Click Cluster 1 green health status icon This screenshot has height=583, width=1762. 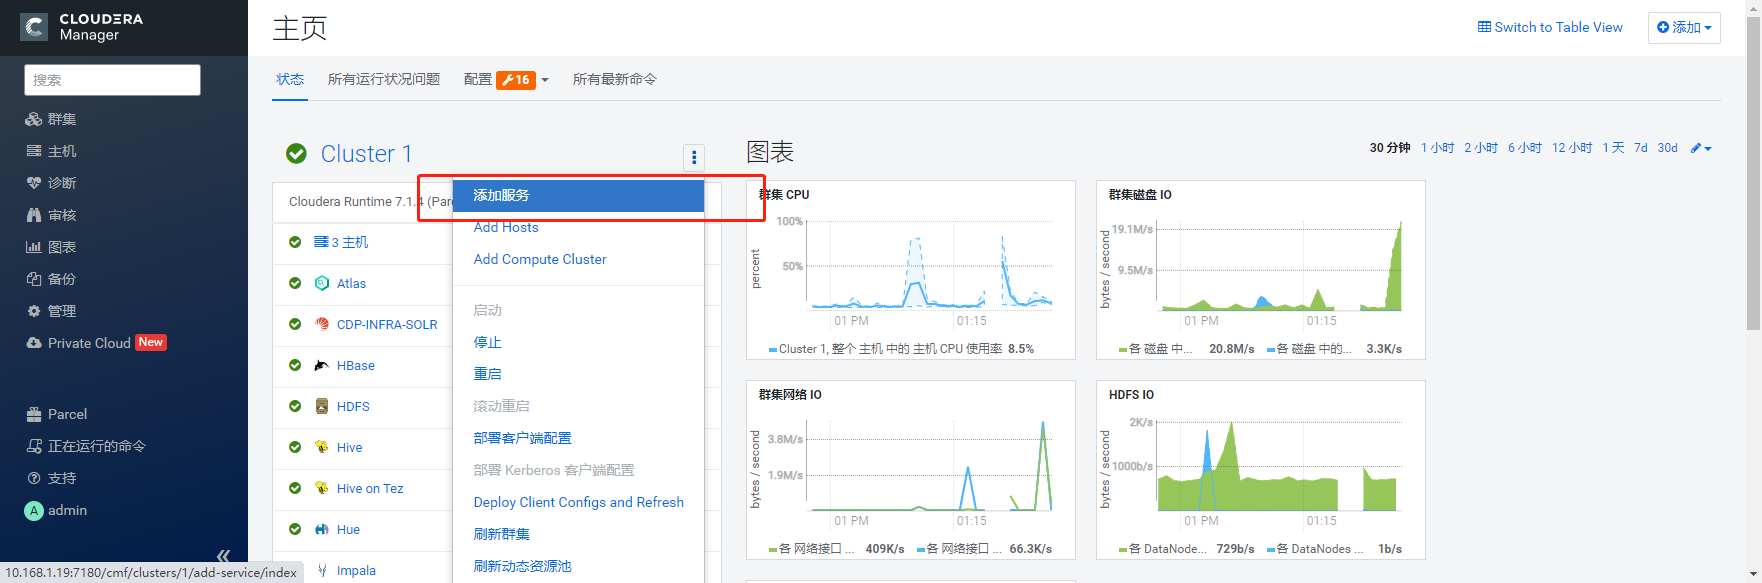click(x=296, y=153)
